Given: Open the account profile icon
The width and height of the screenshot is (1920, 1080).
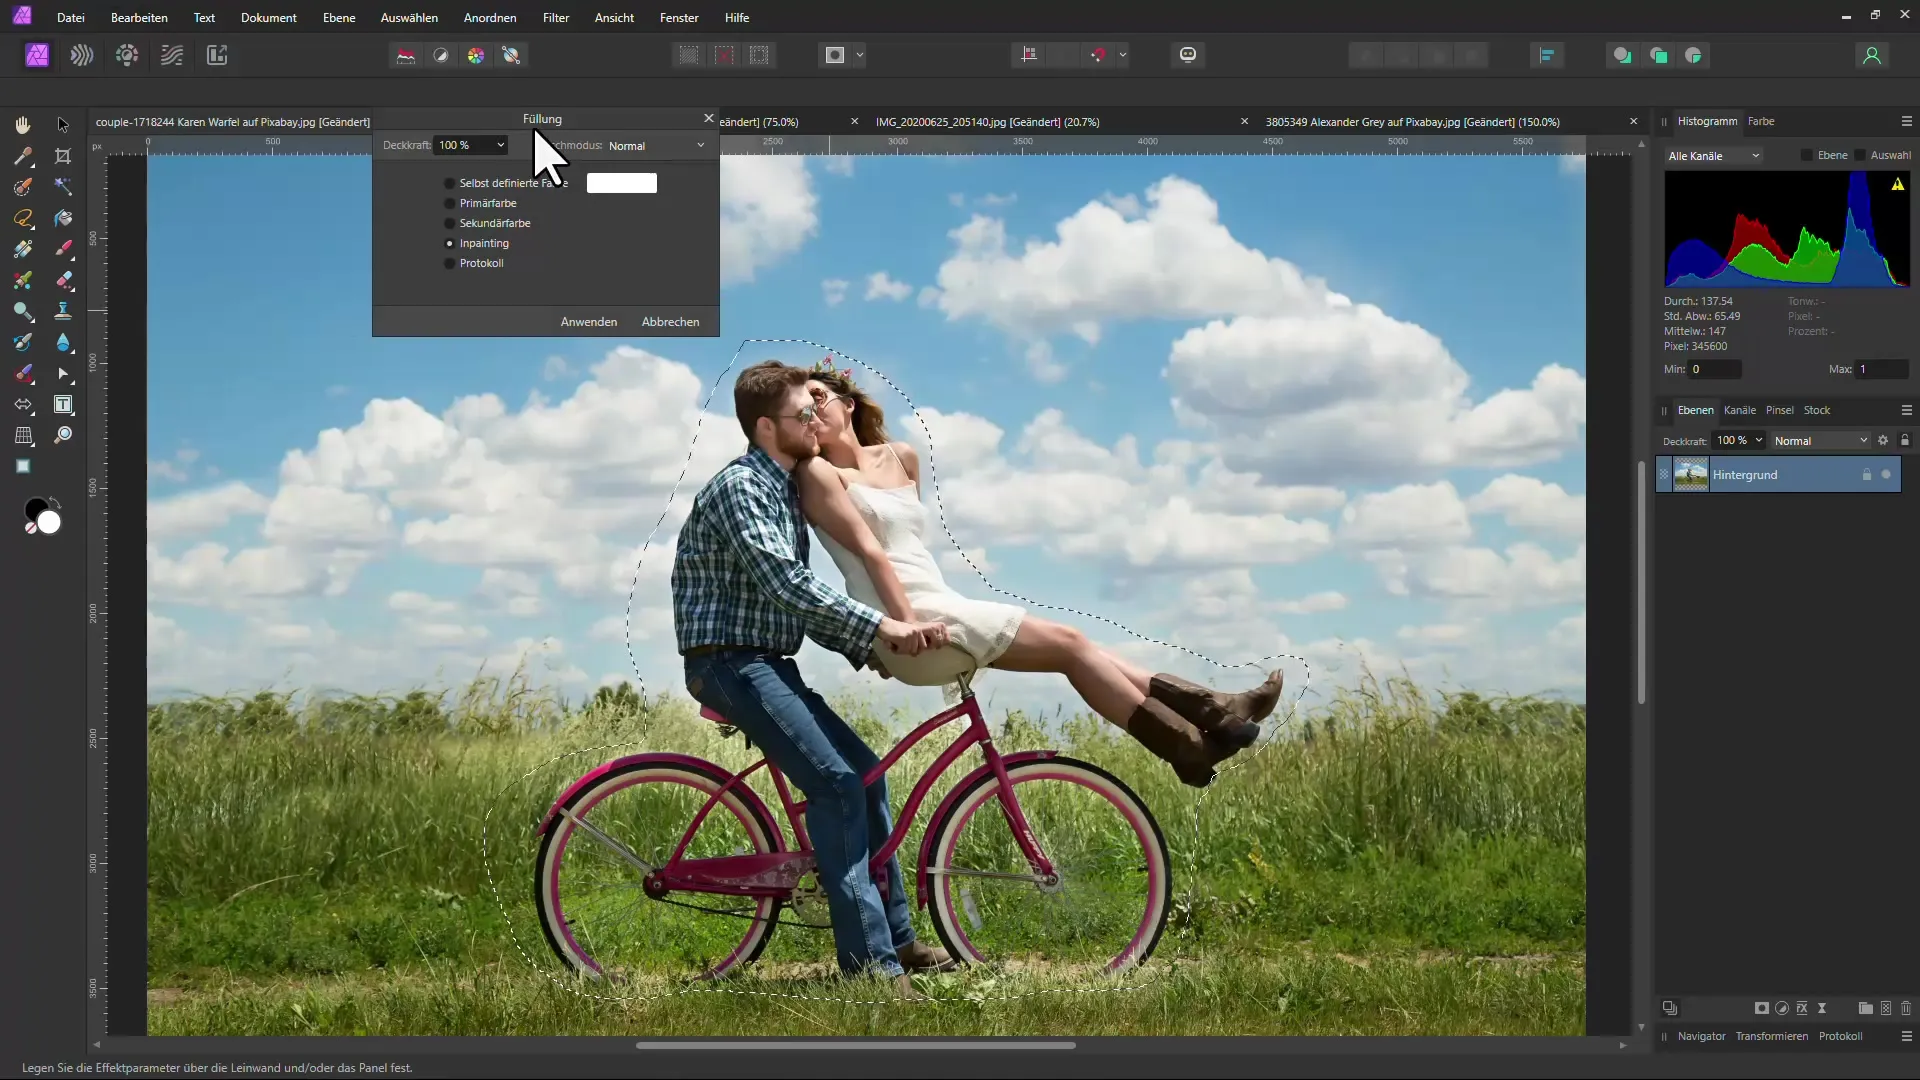Looking at the screenshot, I should 1872,55.
